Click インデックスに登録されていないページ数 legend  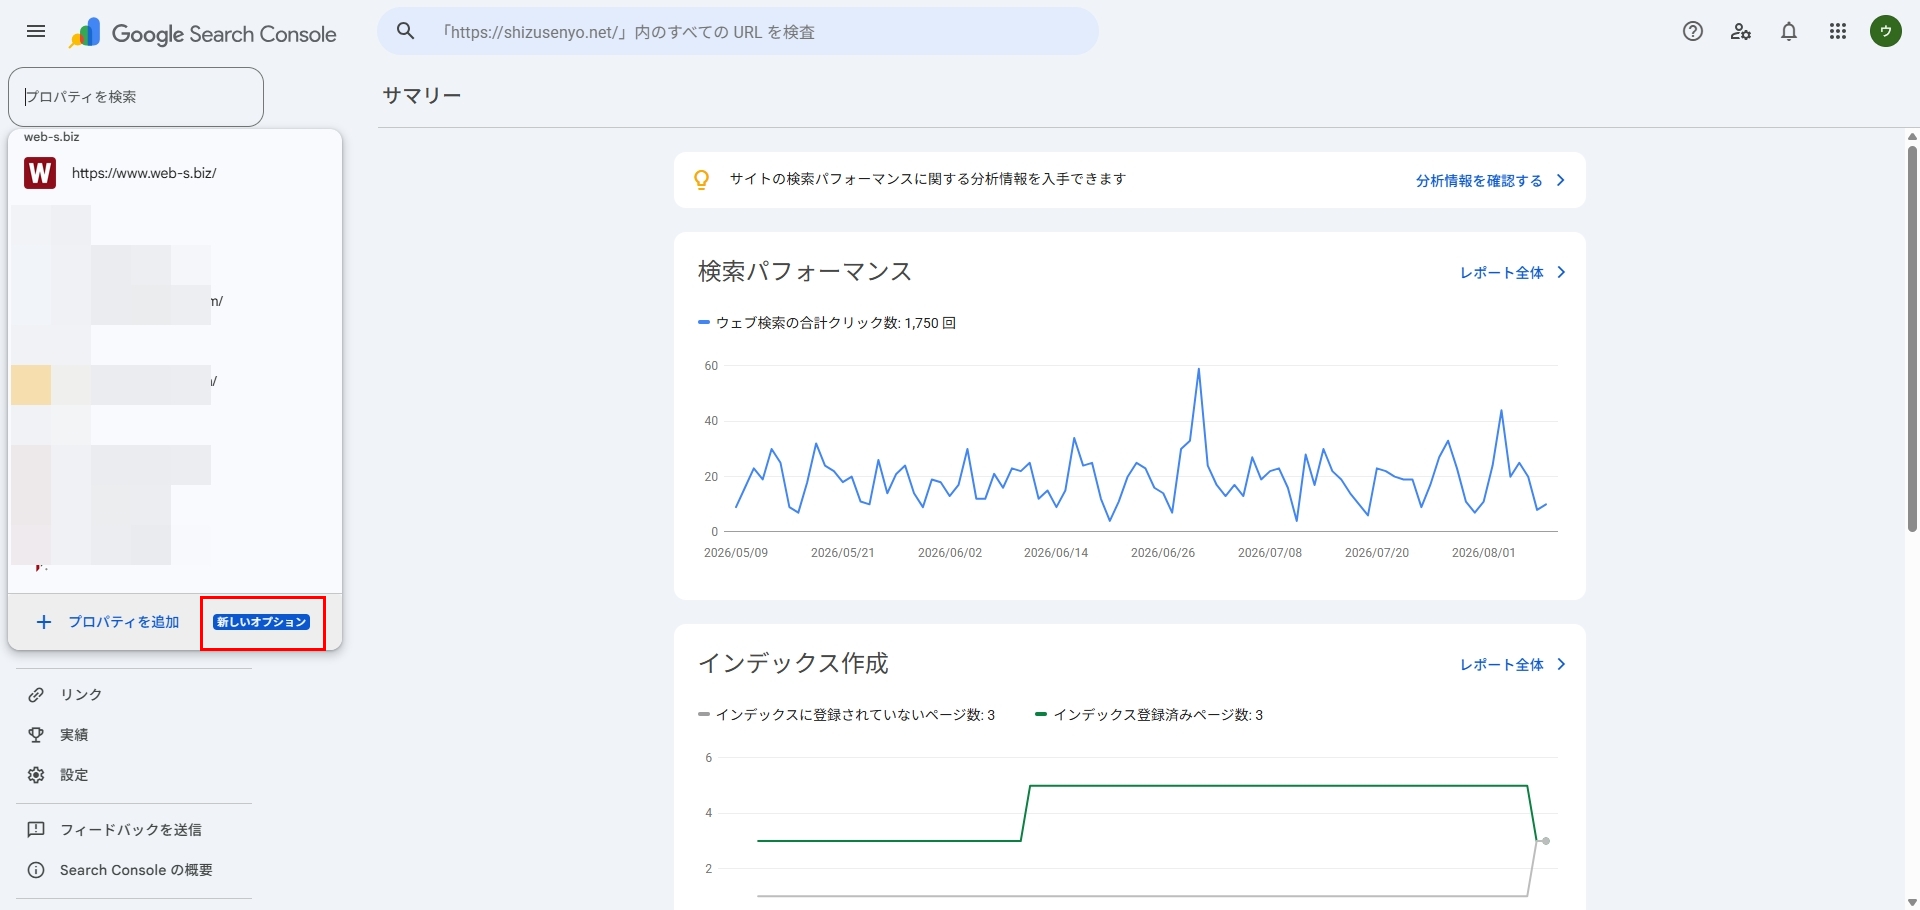point(847,715)
